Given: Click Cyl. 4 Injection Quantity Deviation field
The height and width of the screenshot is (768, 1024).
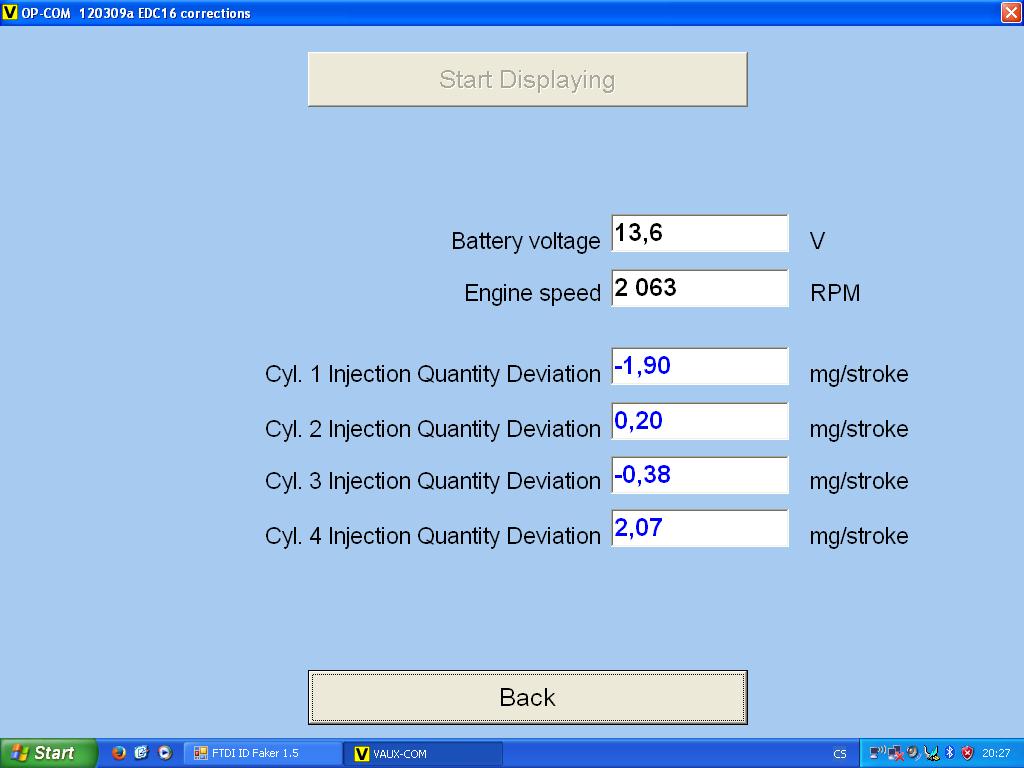Looking at the screenshot, I should pos(699,528).
